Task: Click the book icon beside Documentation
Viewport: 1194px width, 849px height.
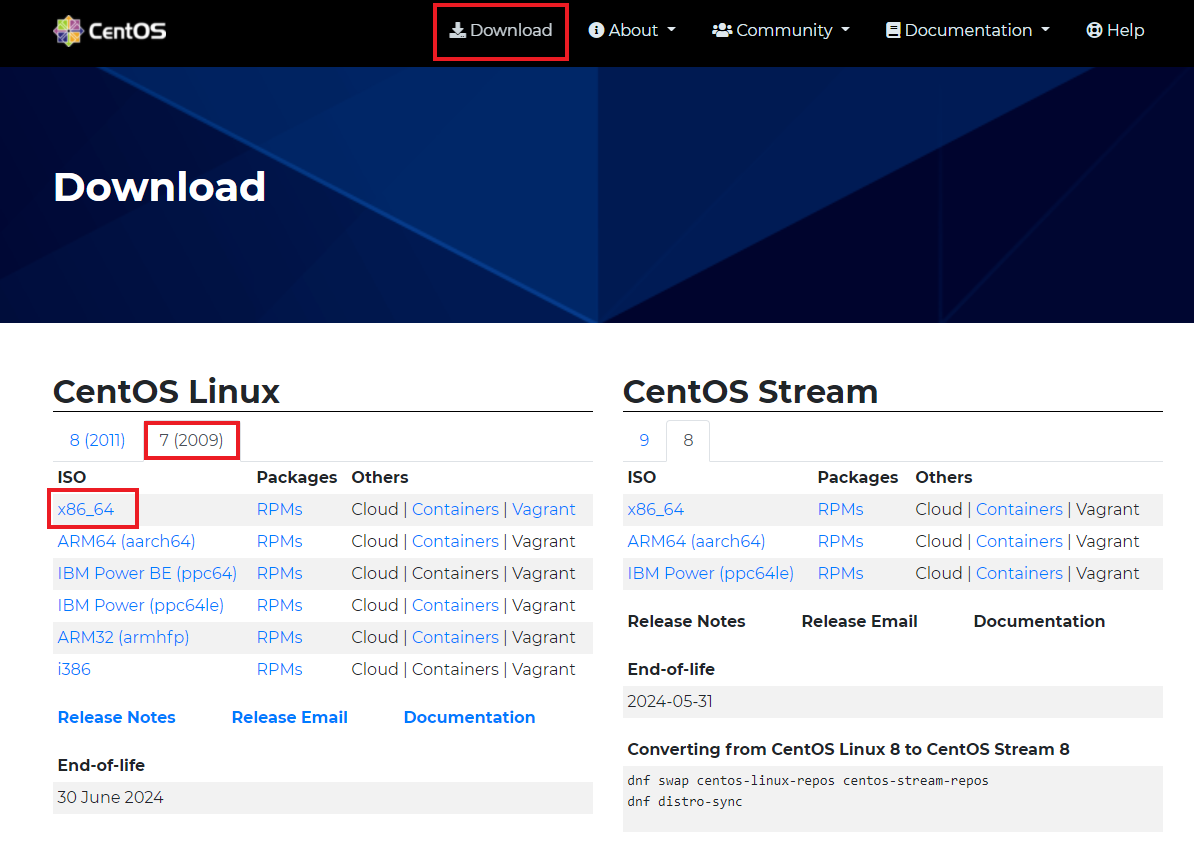Action: pyautogui.click(x=893, y=30)
